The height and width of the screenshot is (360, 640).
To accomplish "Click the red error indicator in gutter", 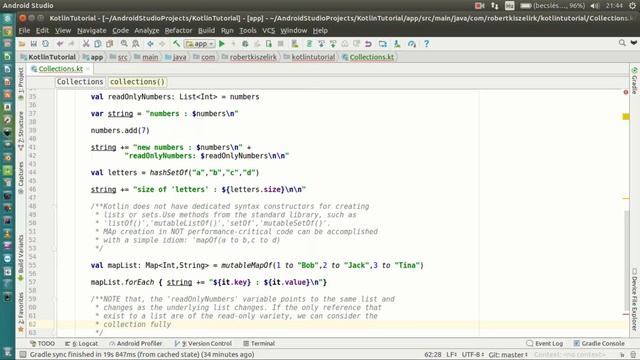I will 626,92.
